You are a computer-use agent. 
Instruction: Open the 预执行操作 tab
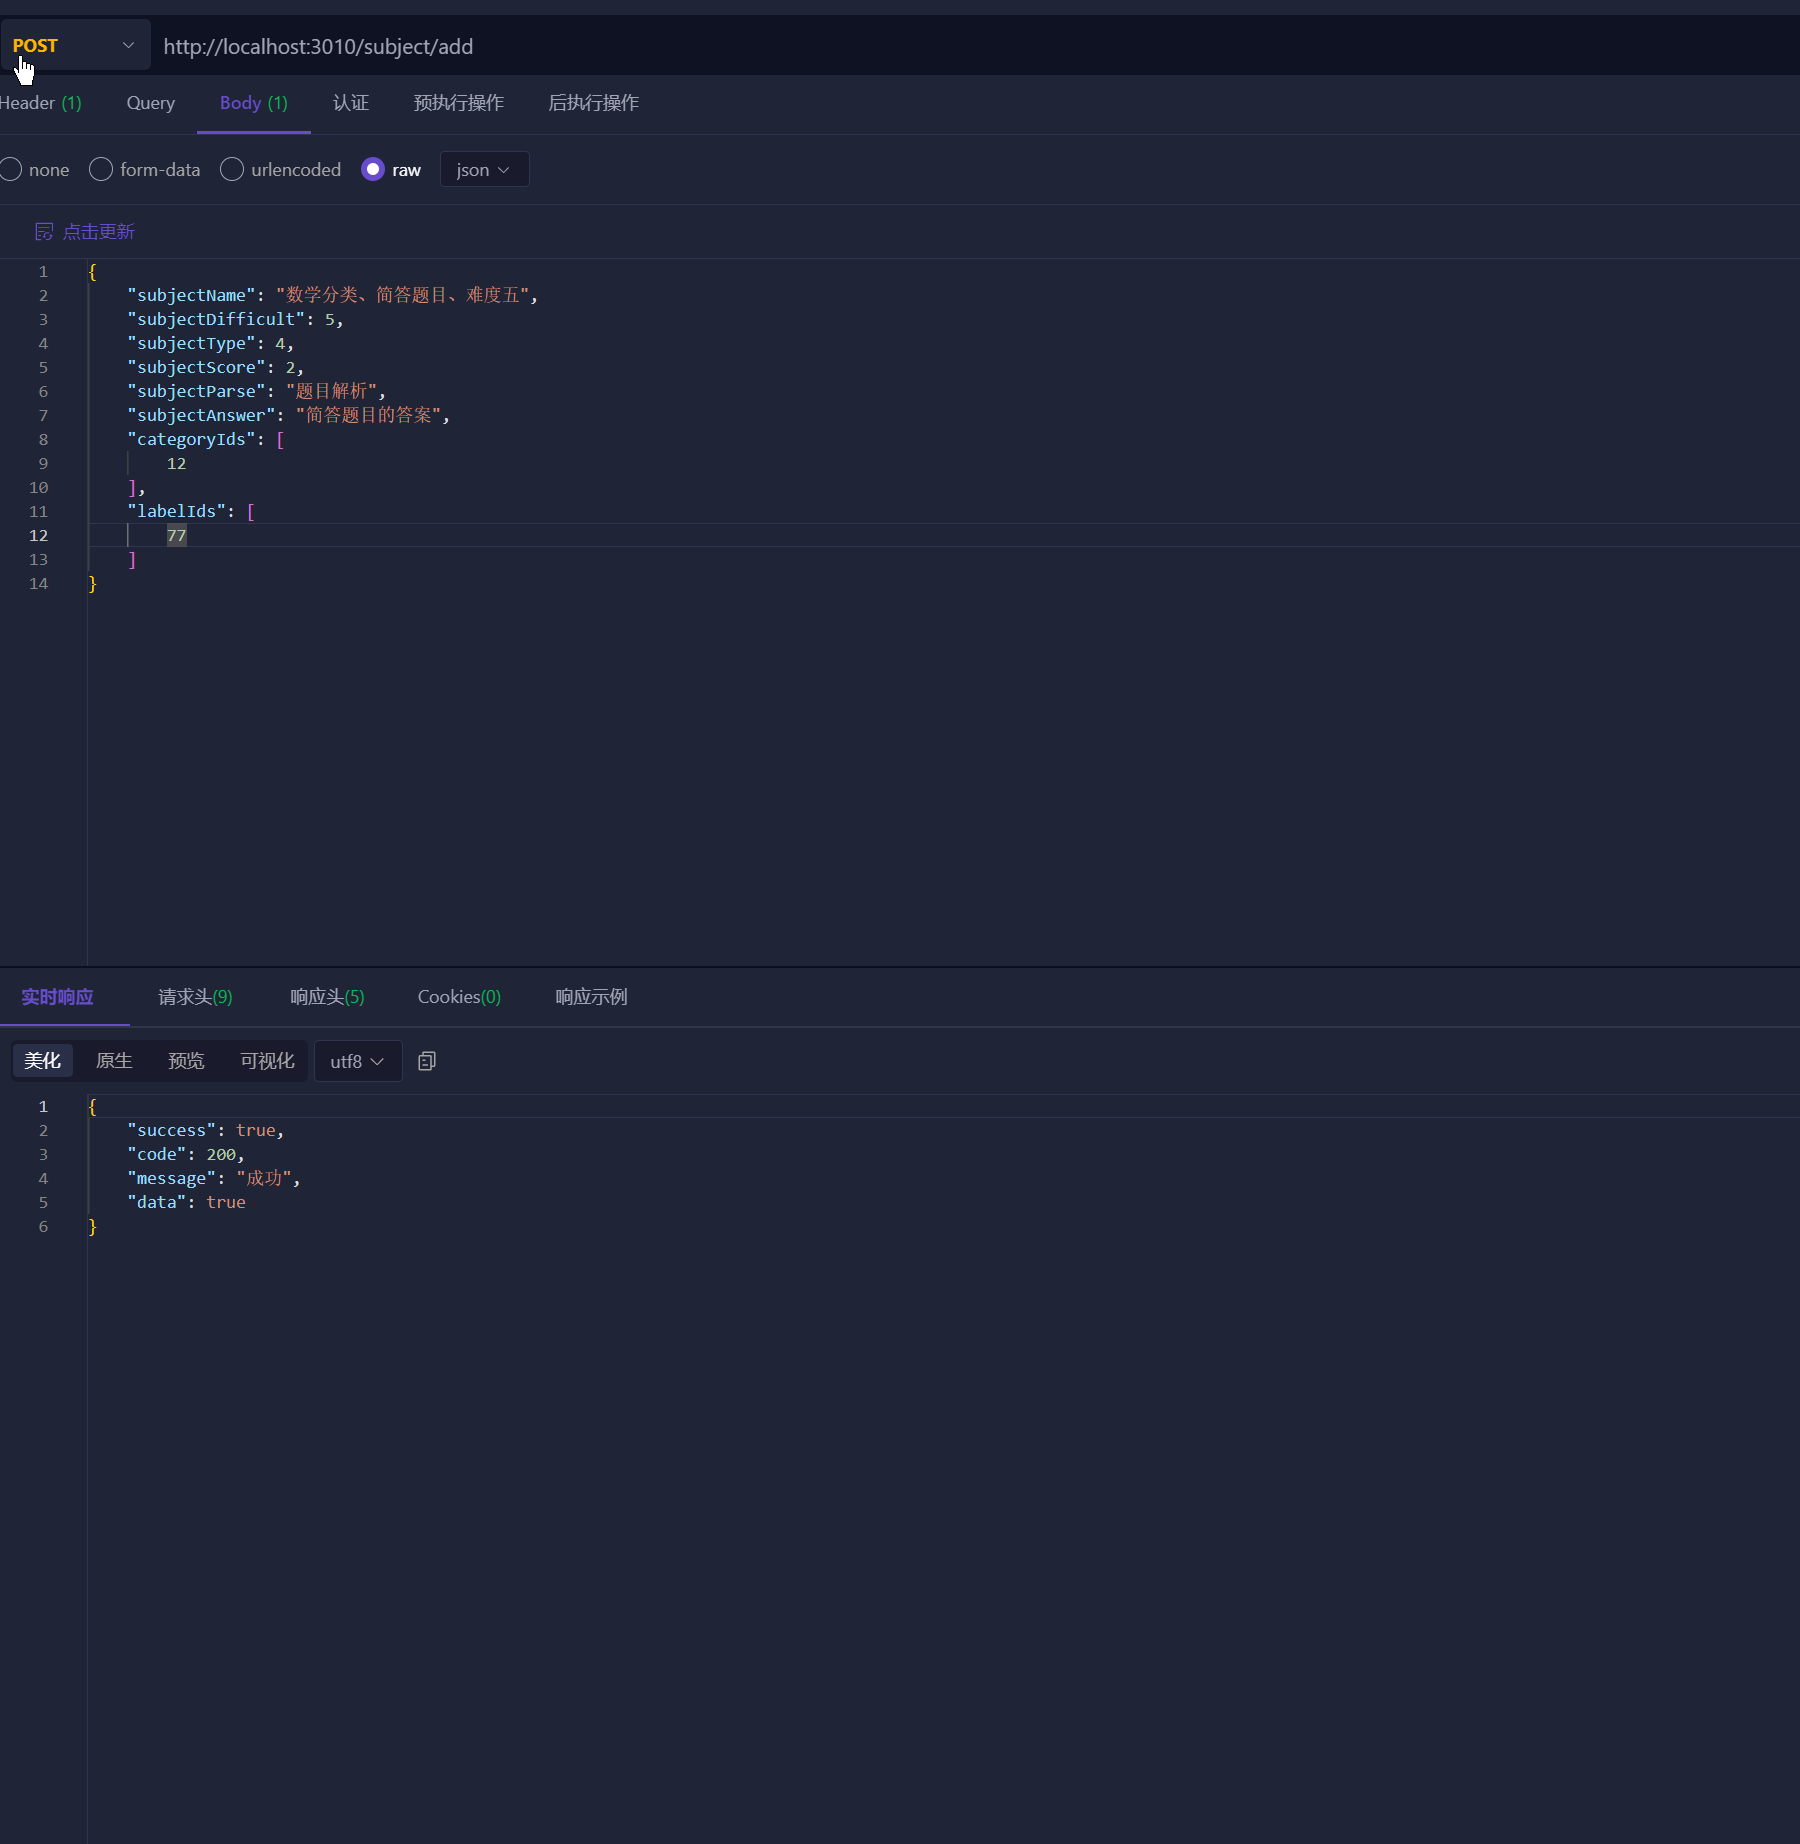click(x=459, y=103)
